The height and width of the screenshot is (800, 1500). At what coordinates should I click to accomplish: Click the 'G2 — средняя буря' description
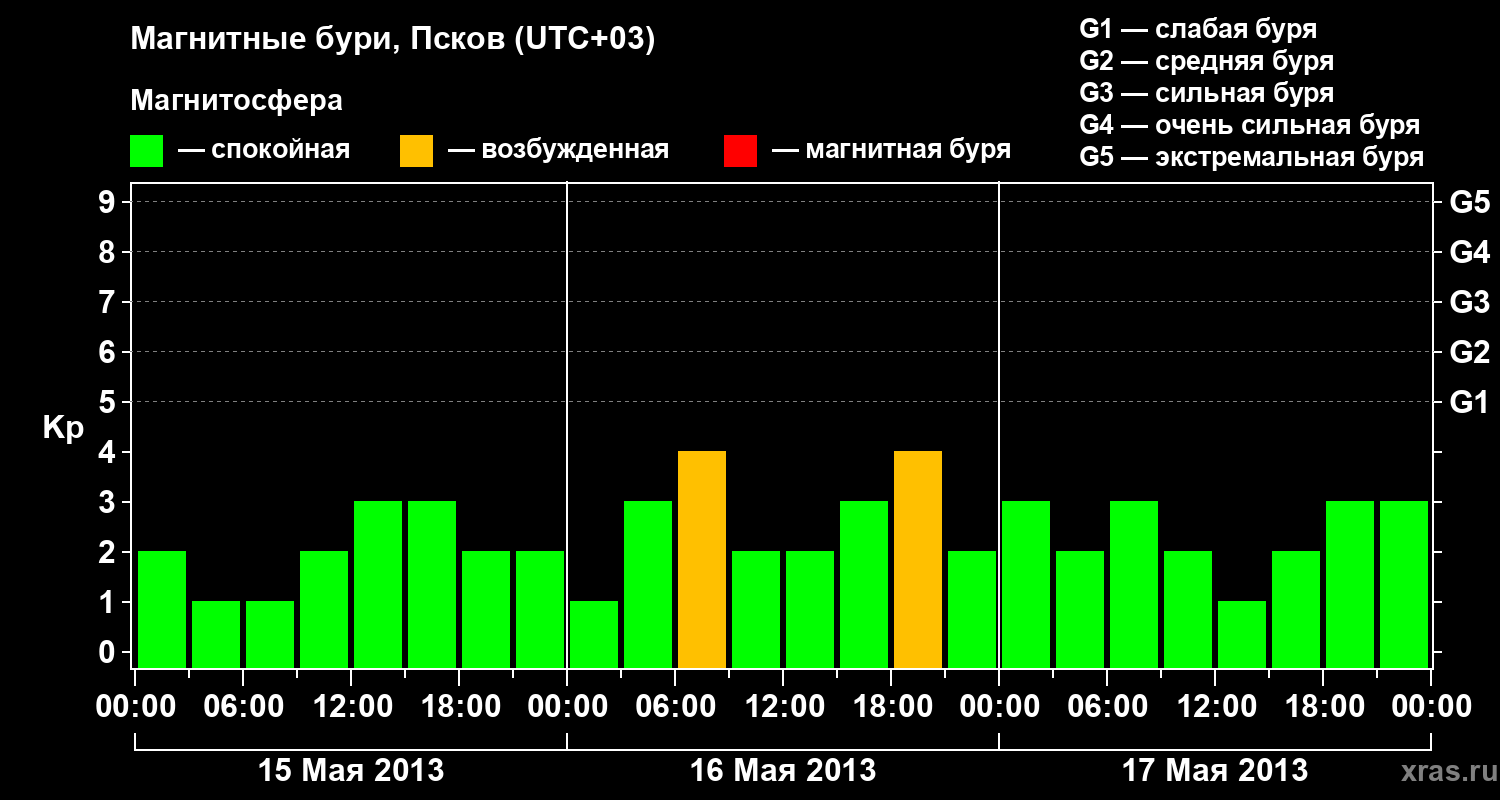(x=1207, y=61)
